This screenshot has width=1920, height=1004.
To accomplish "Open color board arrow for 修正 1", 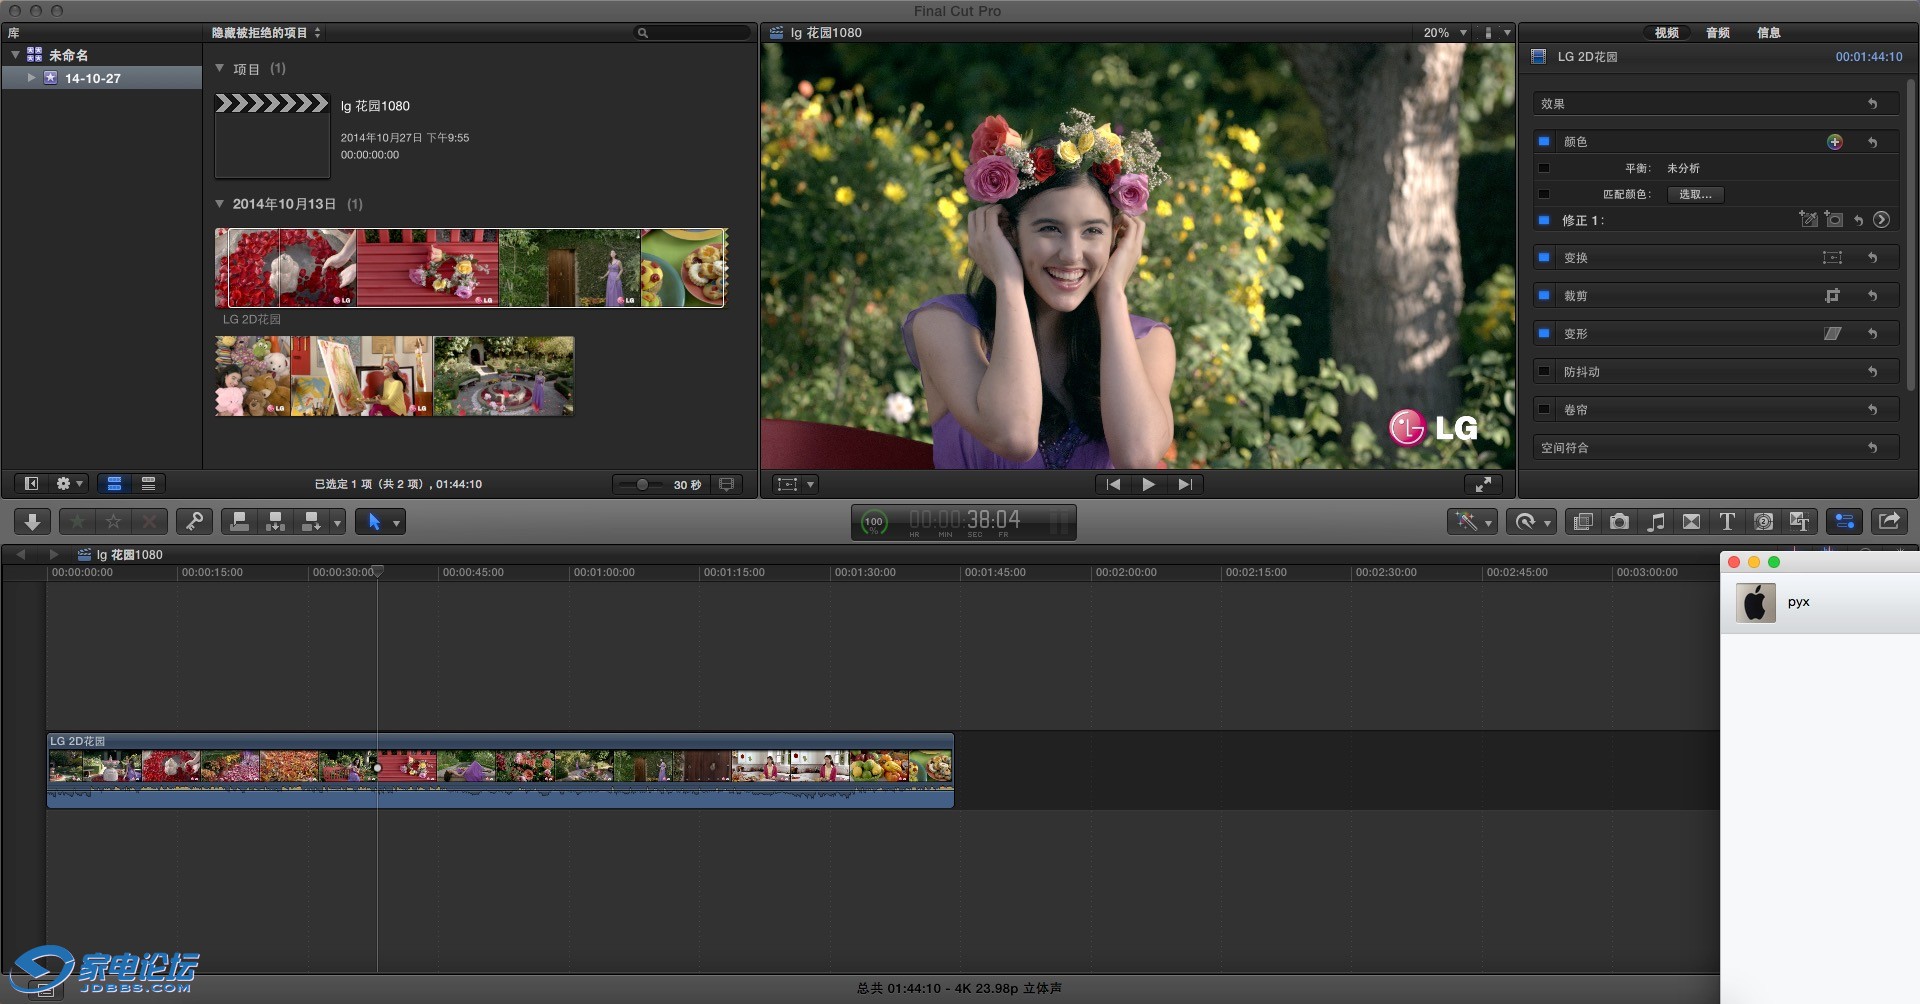I will point(1881,220).
